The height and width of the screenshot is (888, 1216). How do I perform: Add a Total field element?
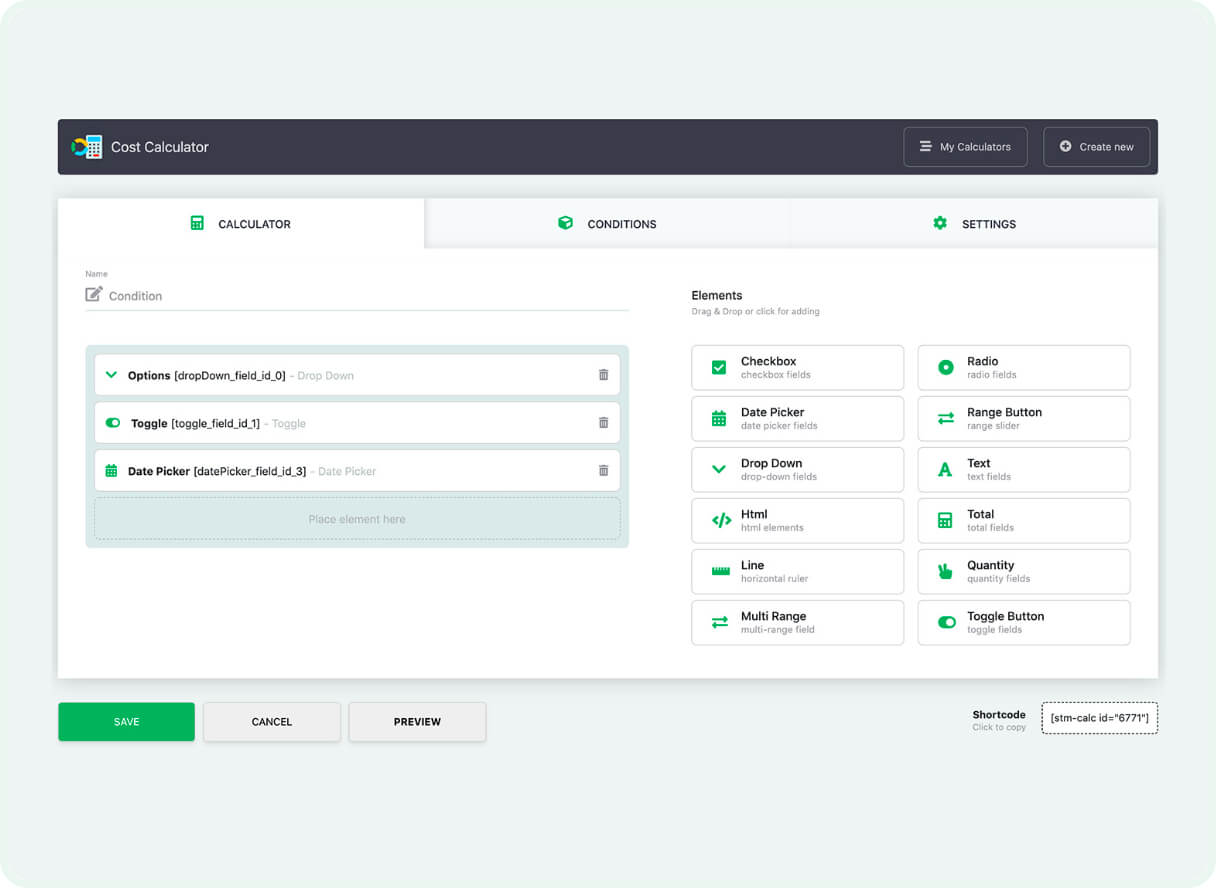point(1023,520)
